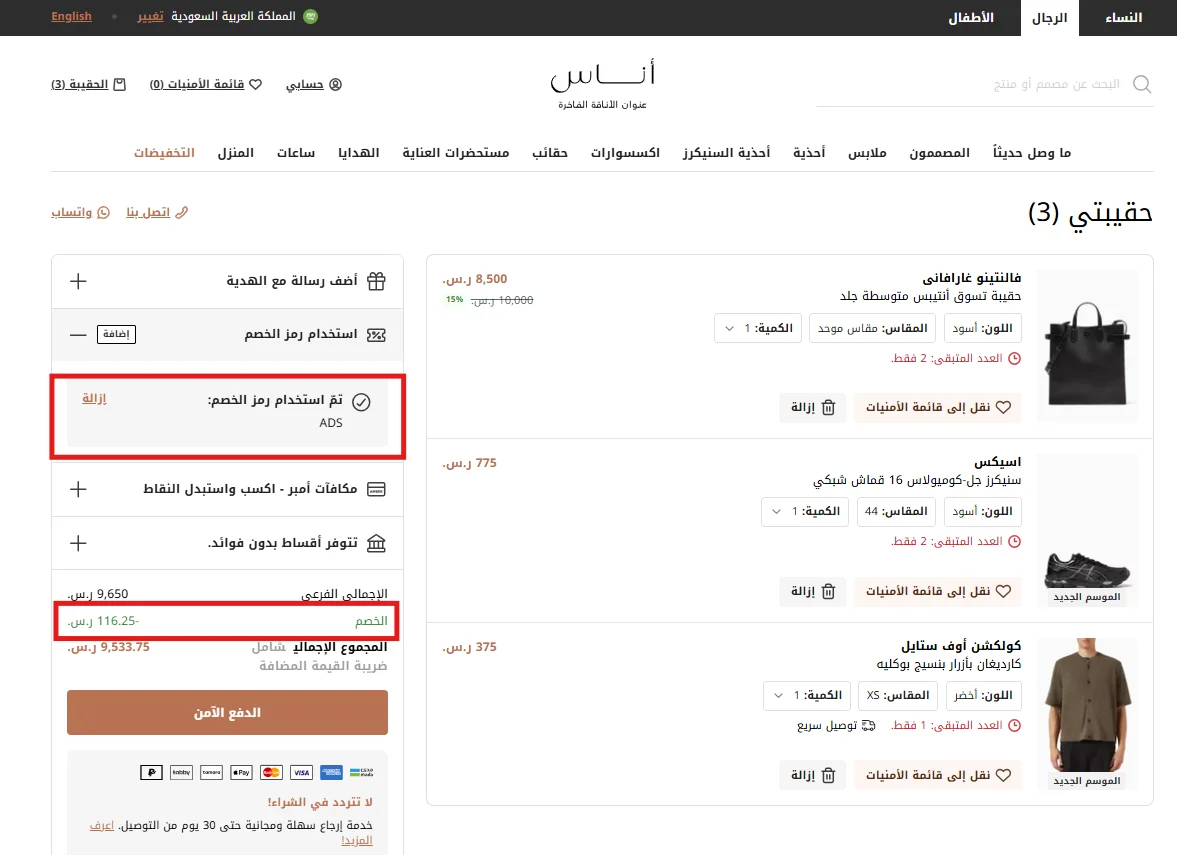
Task: Click the heart icon on Valentino bag row
Action: pyautogui.click(x=1004, y=408)
